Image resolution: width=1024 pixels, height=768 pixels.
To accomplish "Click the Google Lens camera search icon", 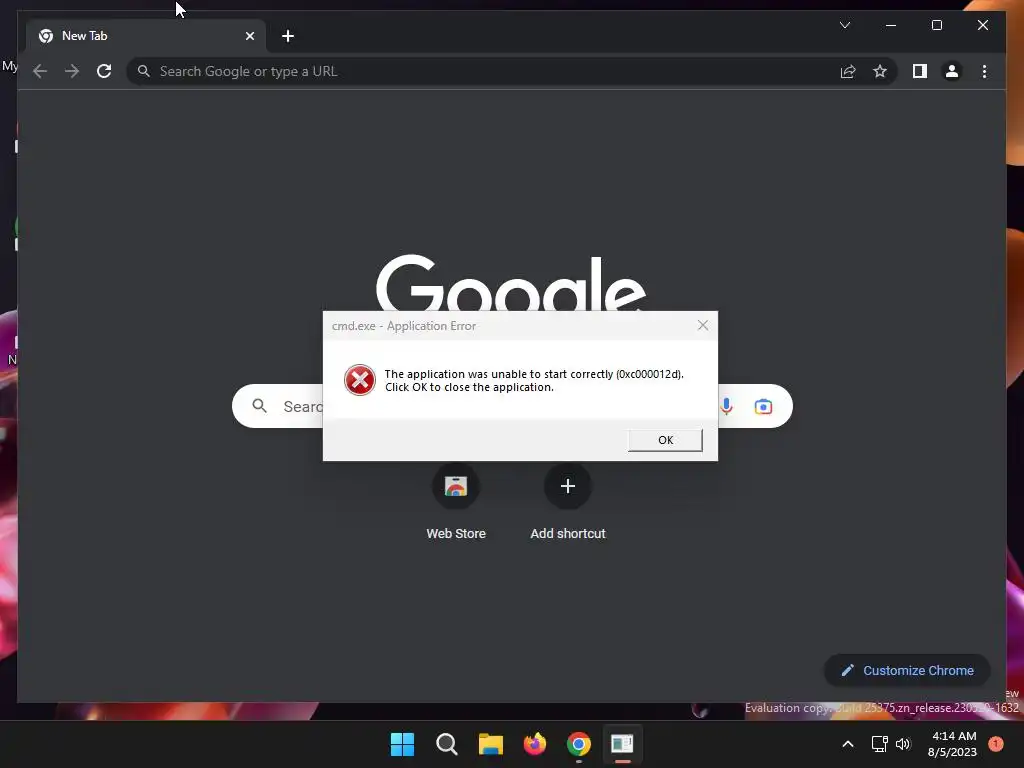I will (x=763, y=406).
